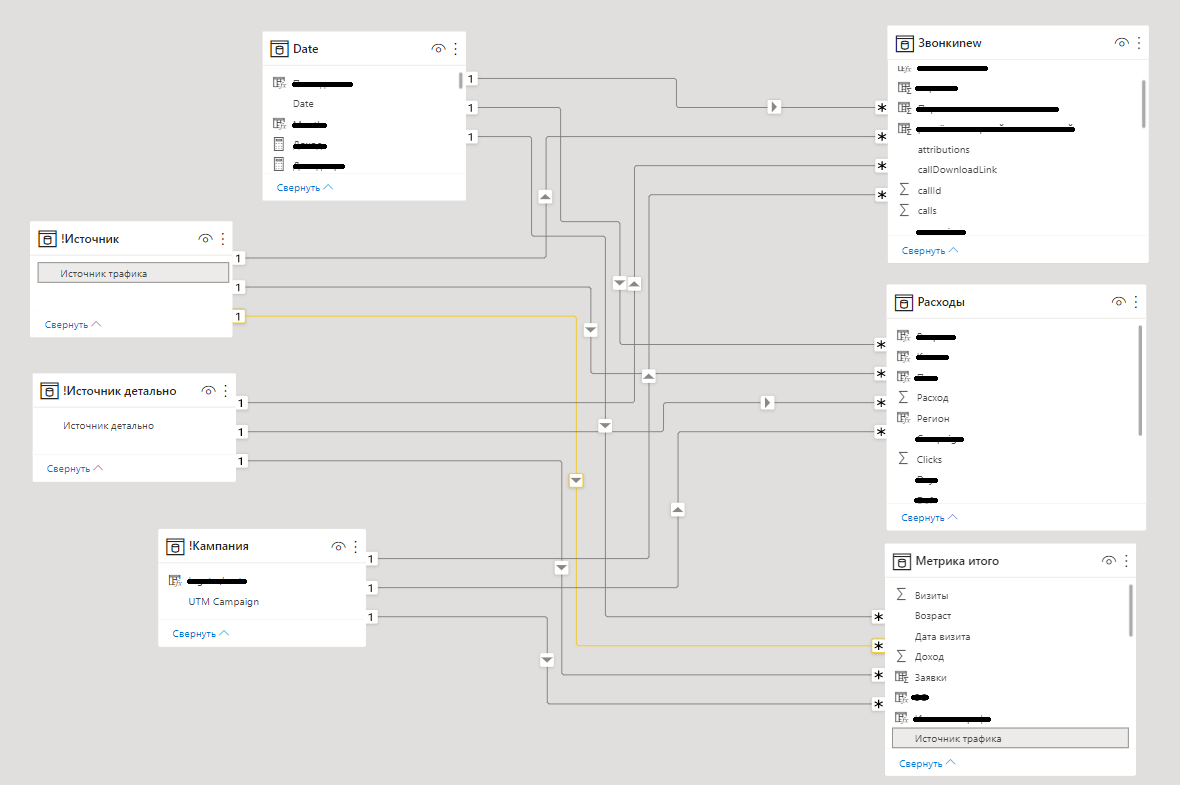Select the highlighted yellow relationship arrow

pyautogui.click(x=576, y=480)
